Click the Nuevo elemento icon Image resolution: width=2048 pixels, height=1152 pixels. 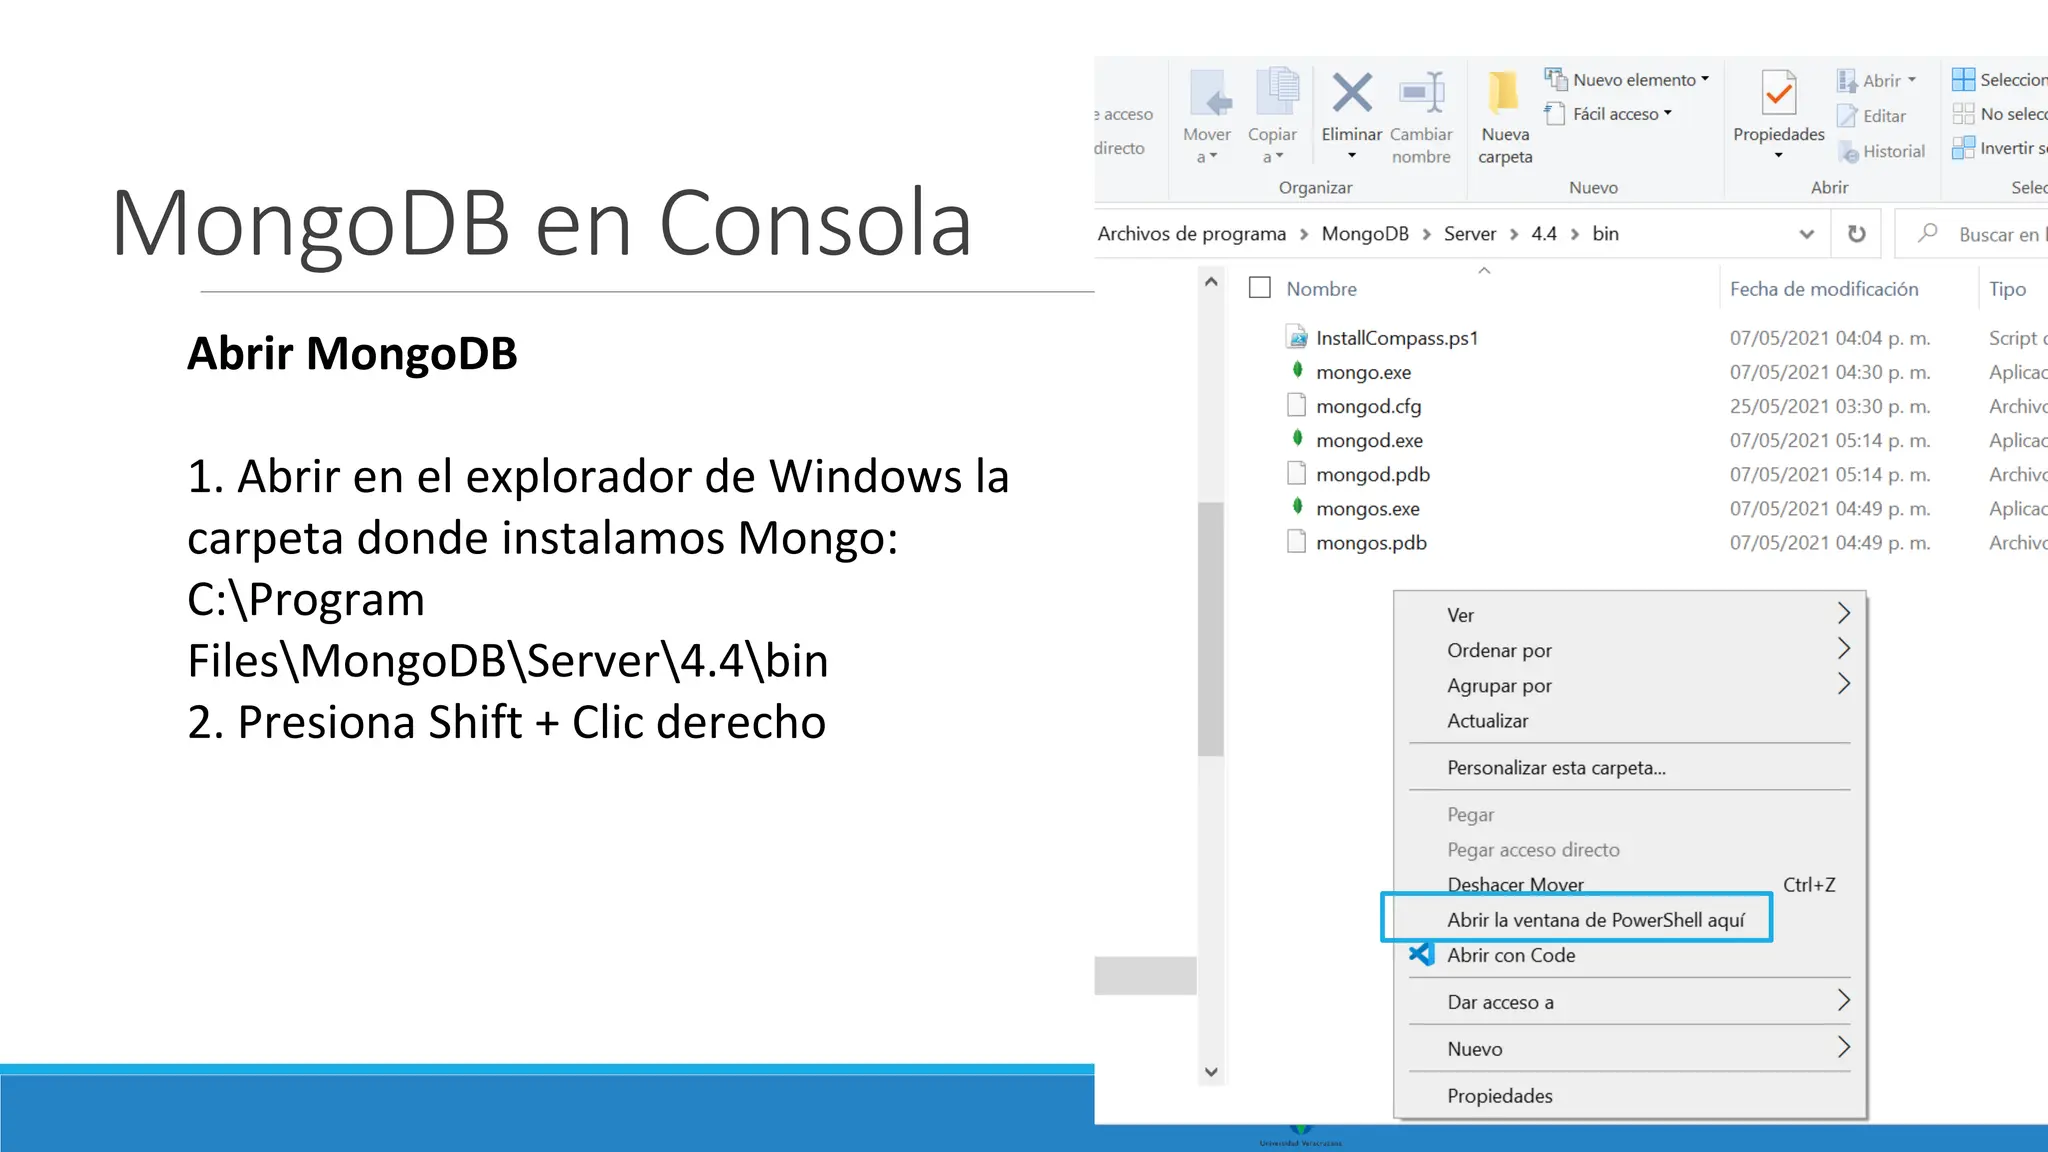pyautogui.click(x=1555, y=79)
